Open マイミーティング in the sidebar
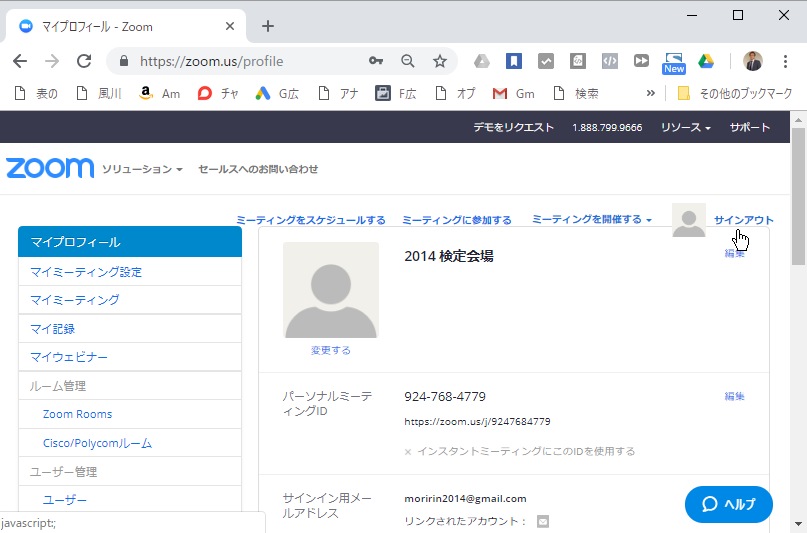This screenshot has width=807, height=533. click(130, 300)
